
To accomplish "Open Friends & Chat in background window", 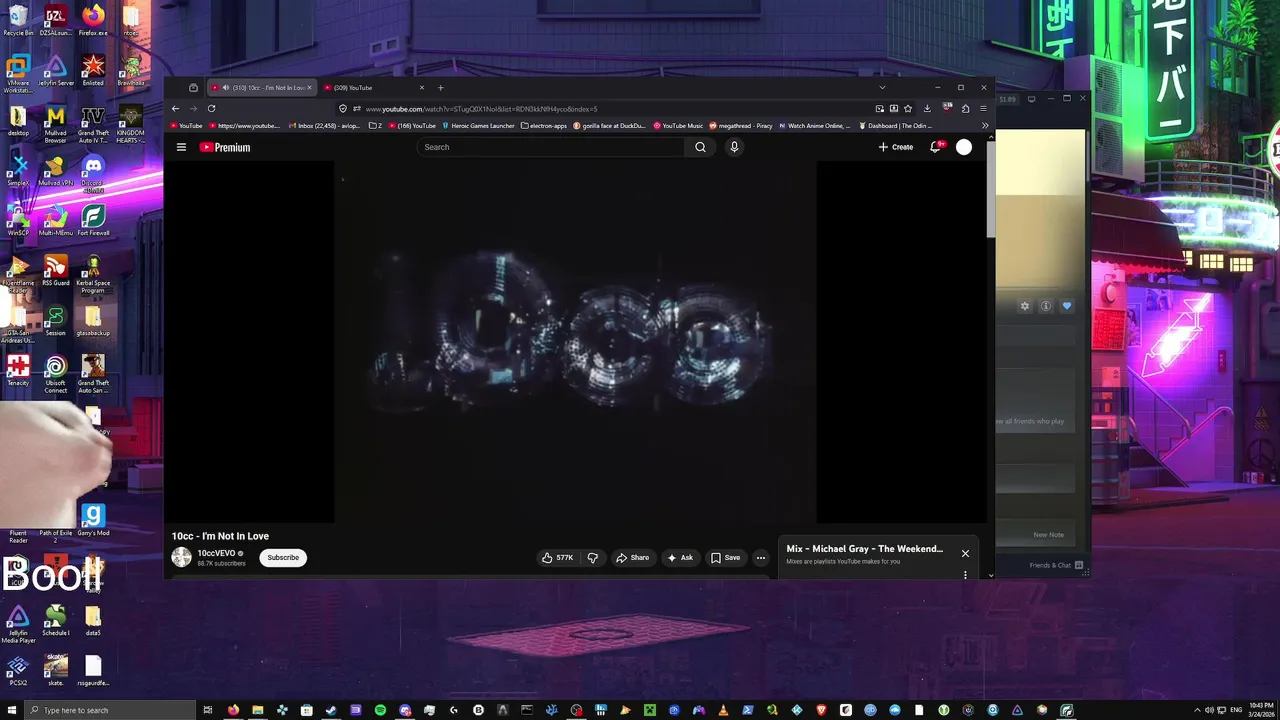I will pos(1056,565).
